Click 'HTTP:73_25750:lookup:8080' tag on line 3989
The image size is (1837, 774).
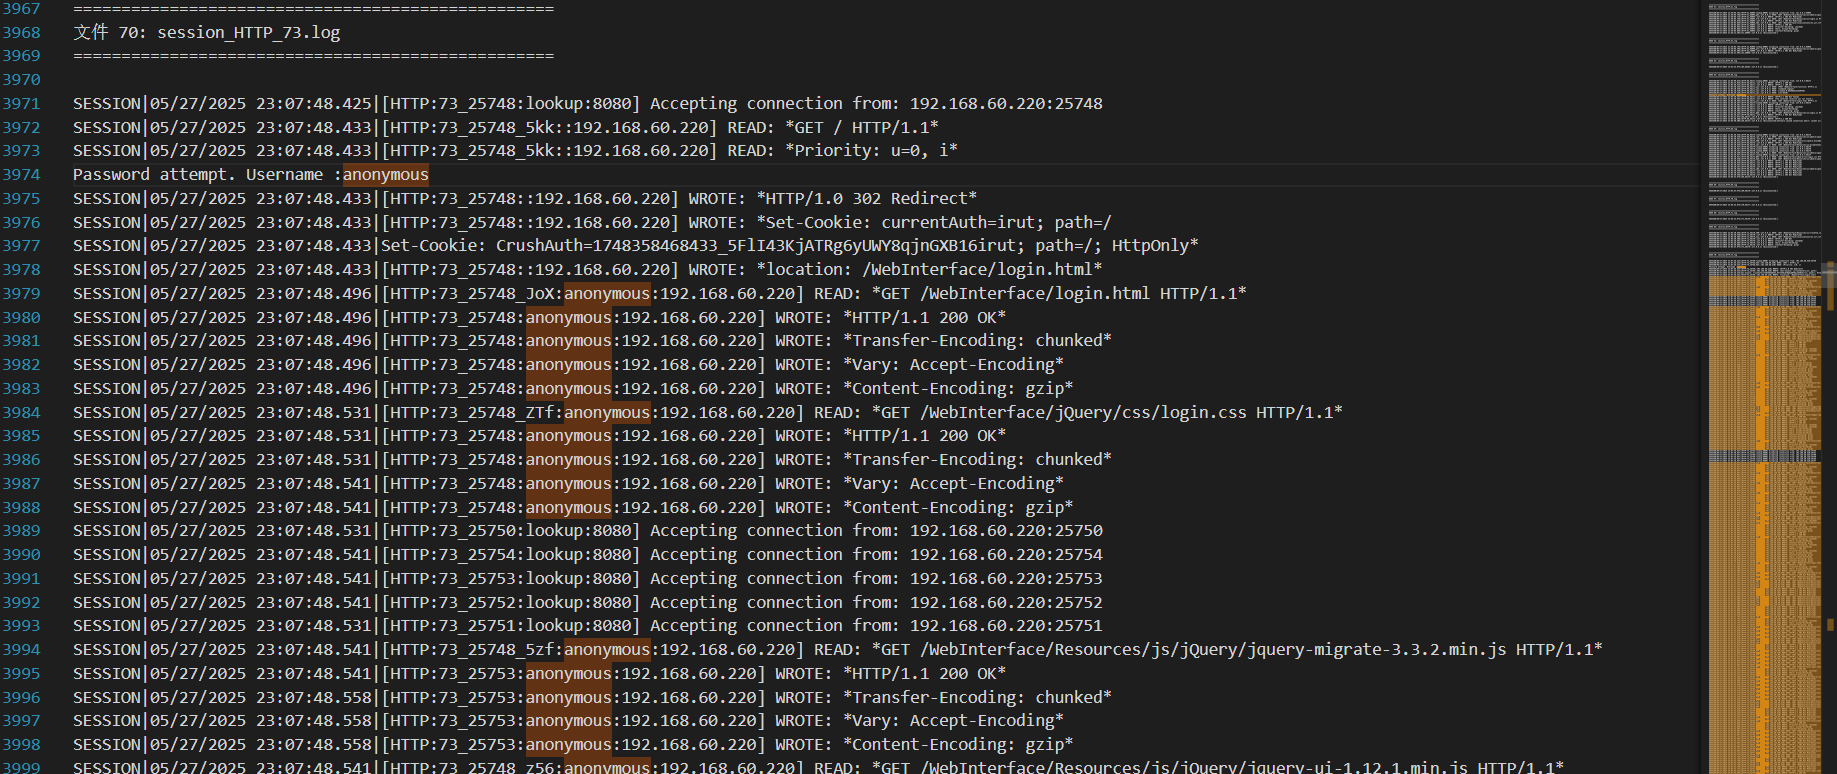coord(510,531)
